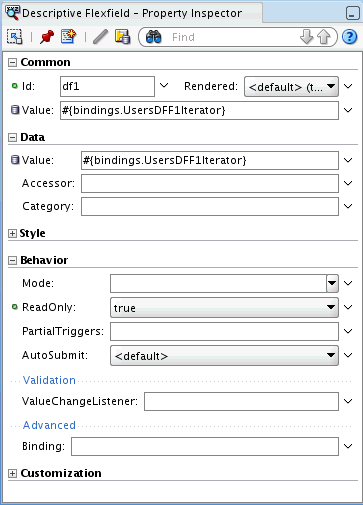Click into the Id field df1
Image resolution: width=363 pixels, height=505 pixels.
pos(107,86)
